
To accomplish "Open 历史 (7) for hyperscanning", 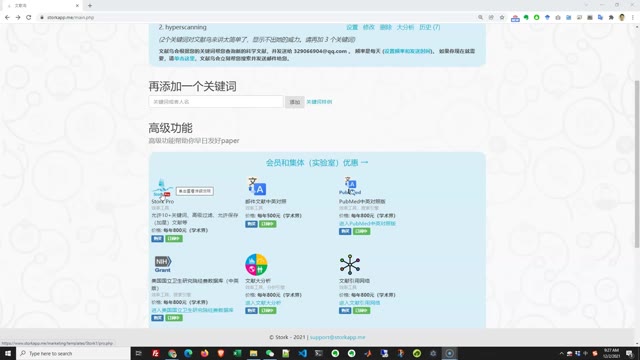I will pyautogui.click(x=429, y=27).
